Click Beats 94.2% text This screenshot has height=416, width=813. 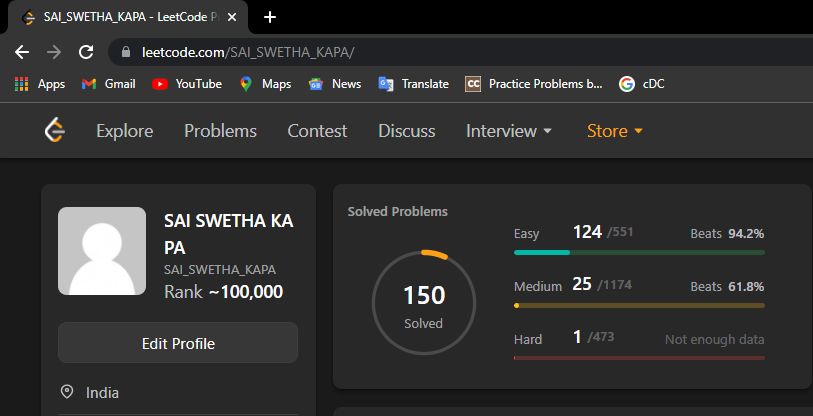(727, 233)
